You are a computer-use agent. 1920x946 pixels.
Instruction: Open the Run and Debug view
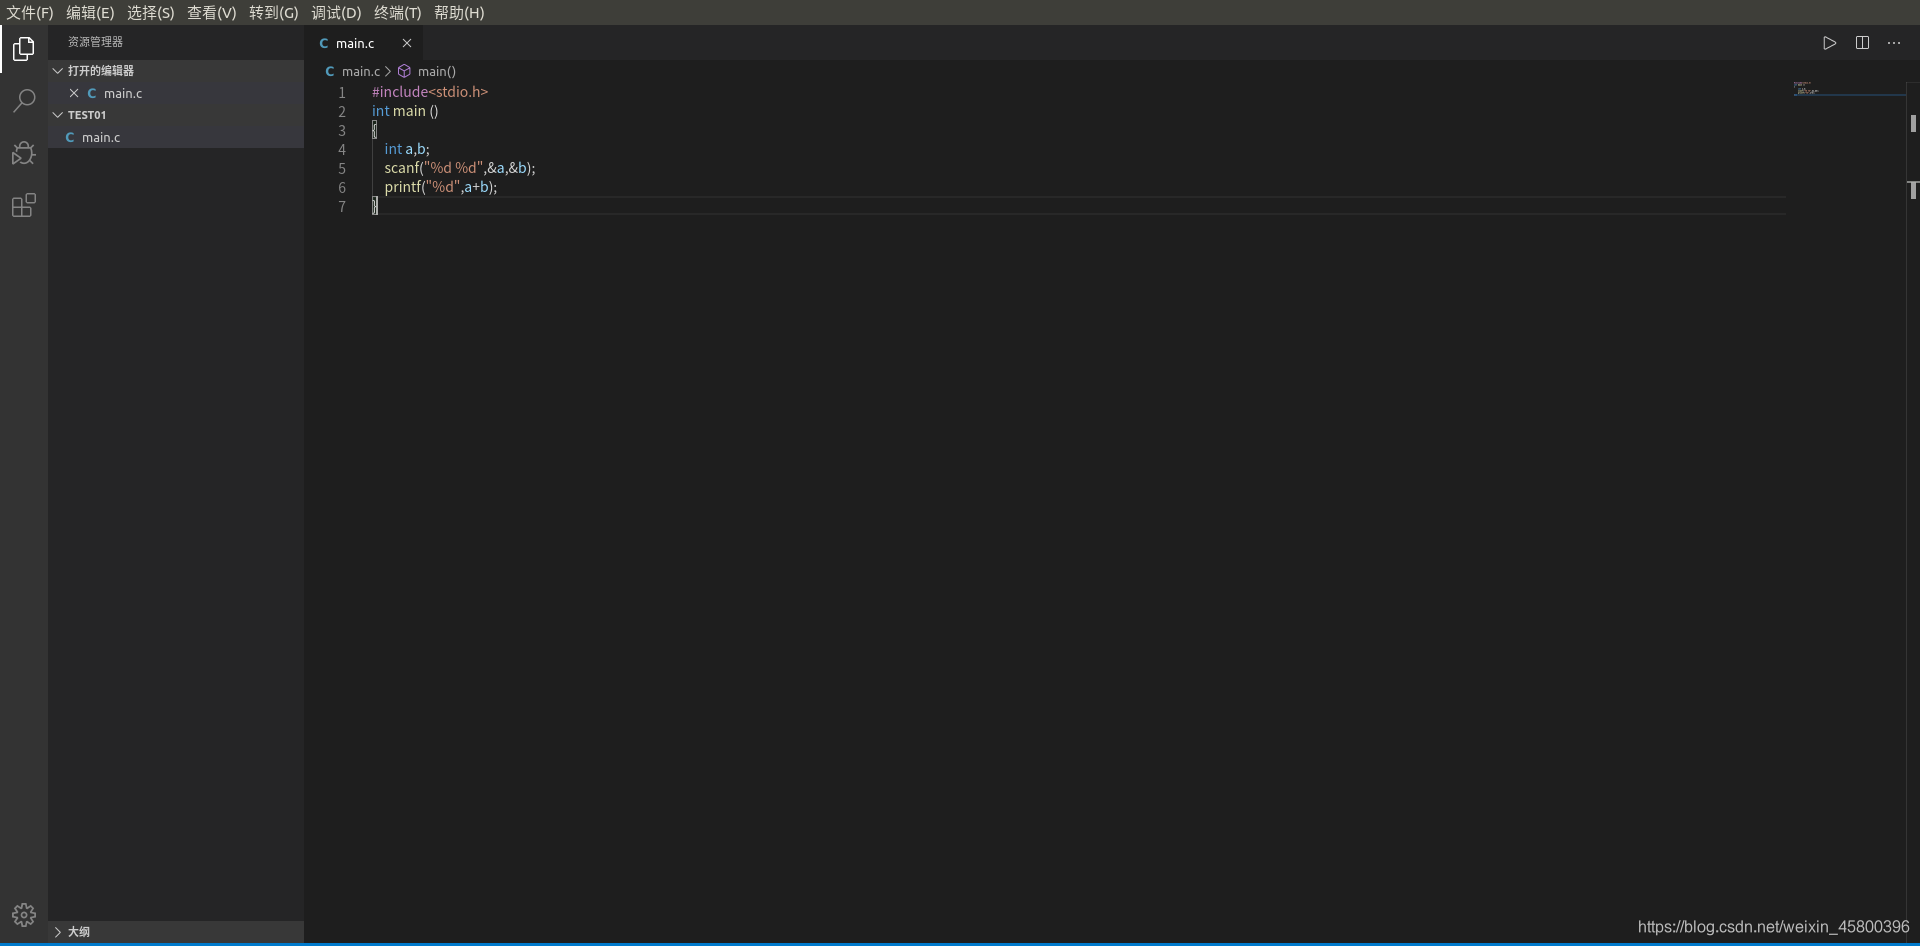(23, 153)
